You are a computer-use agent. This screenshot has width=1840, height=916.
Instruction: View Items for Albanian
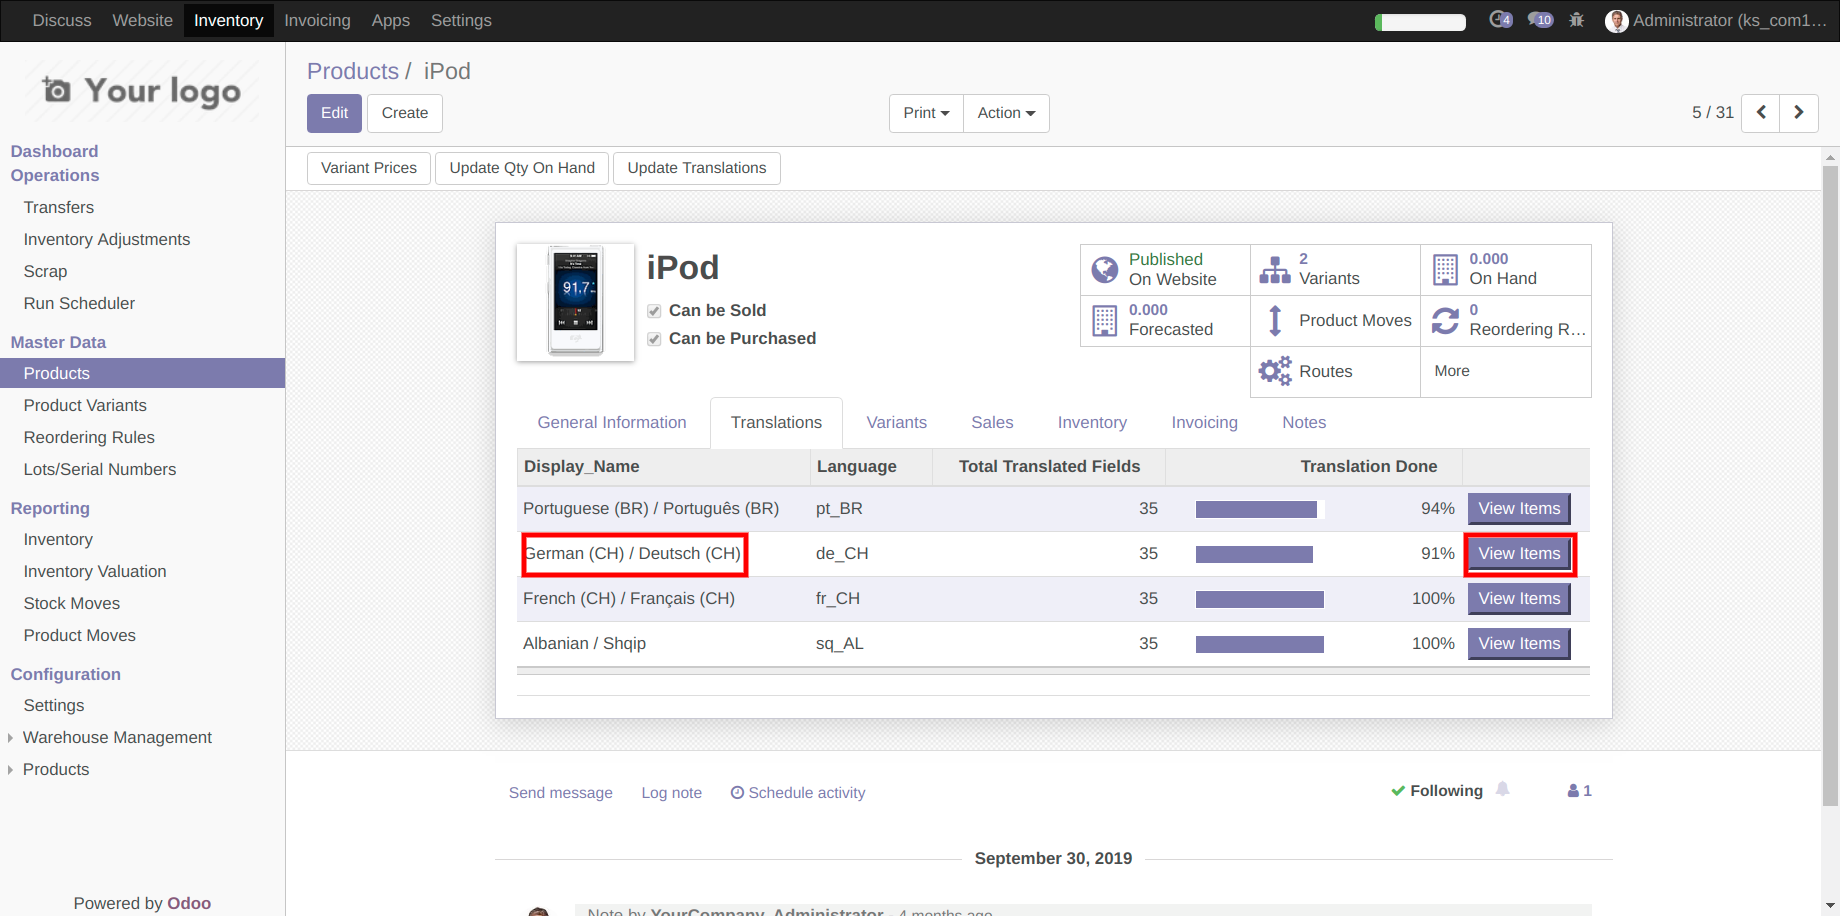pos(1519,644)
